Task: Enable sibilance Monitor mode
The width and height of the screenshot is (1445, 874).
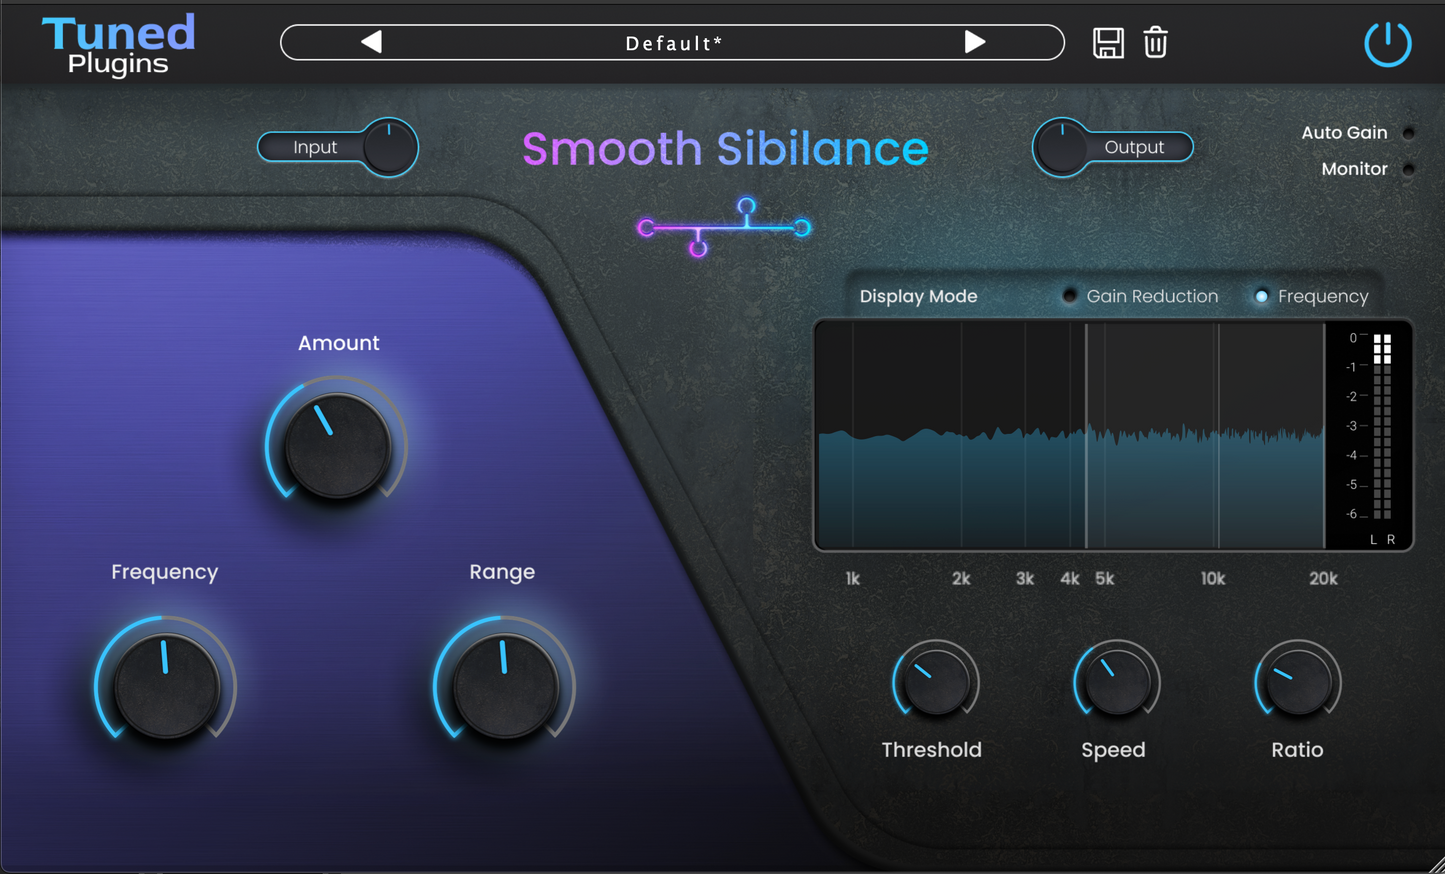Action: pos(1409,169)
